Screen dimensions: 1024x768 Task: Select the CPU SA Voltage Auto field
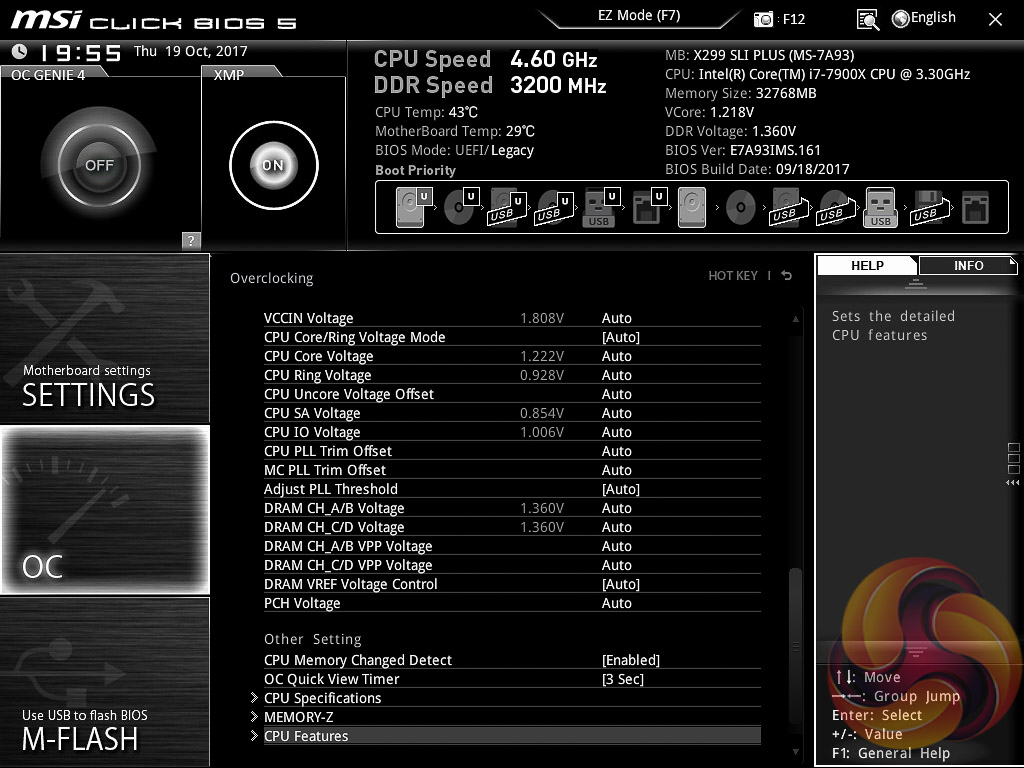(x=616, y=413)
